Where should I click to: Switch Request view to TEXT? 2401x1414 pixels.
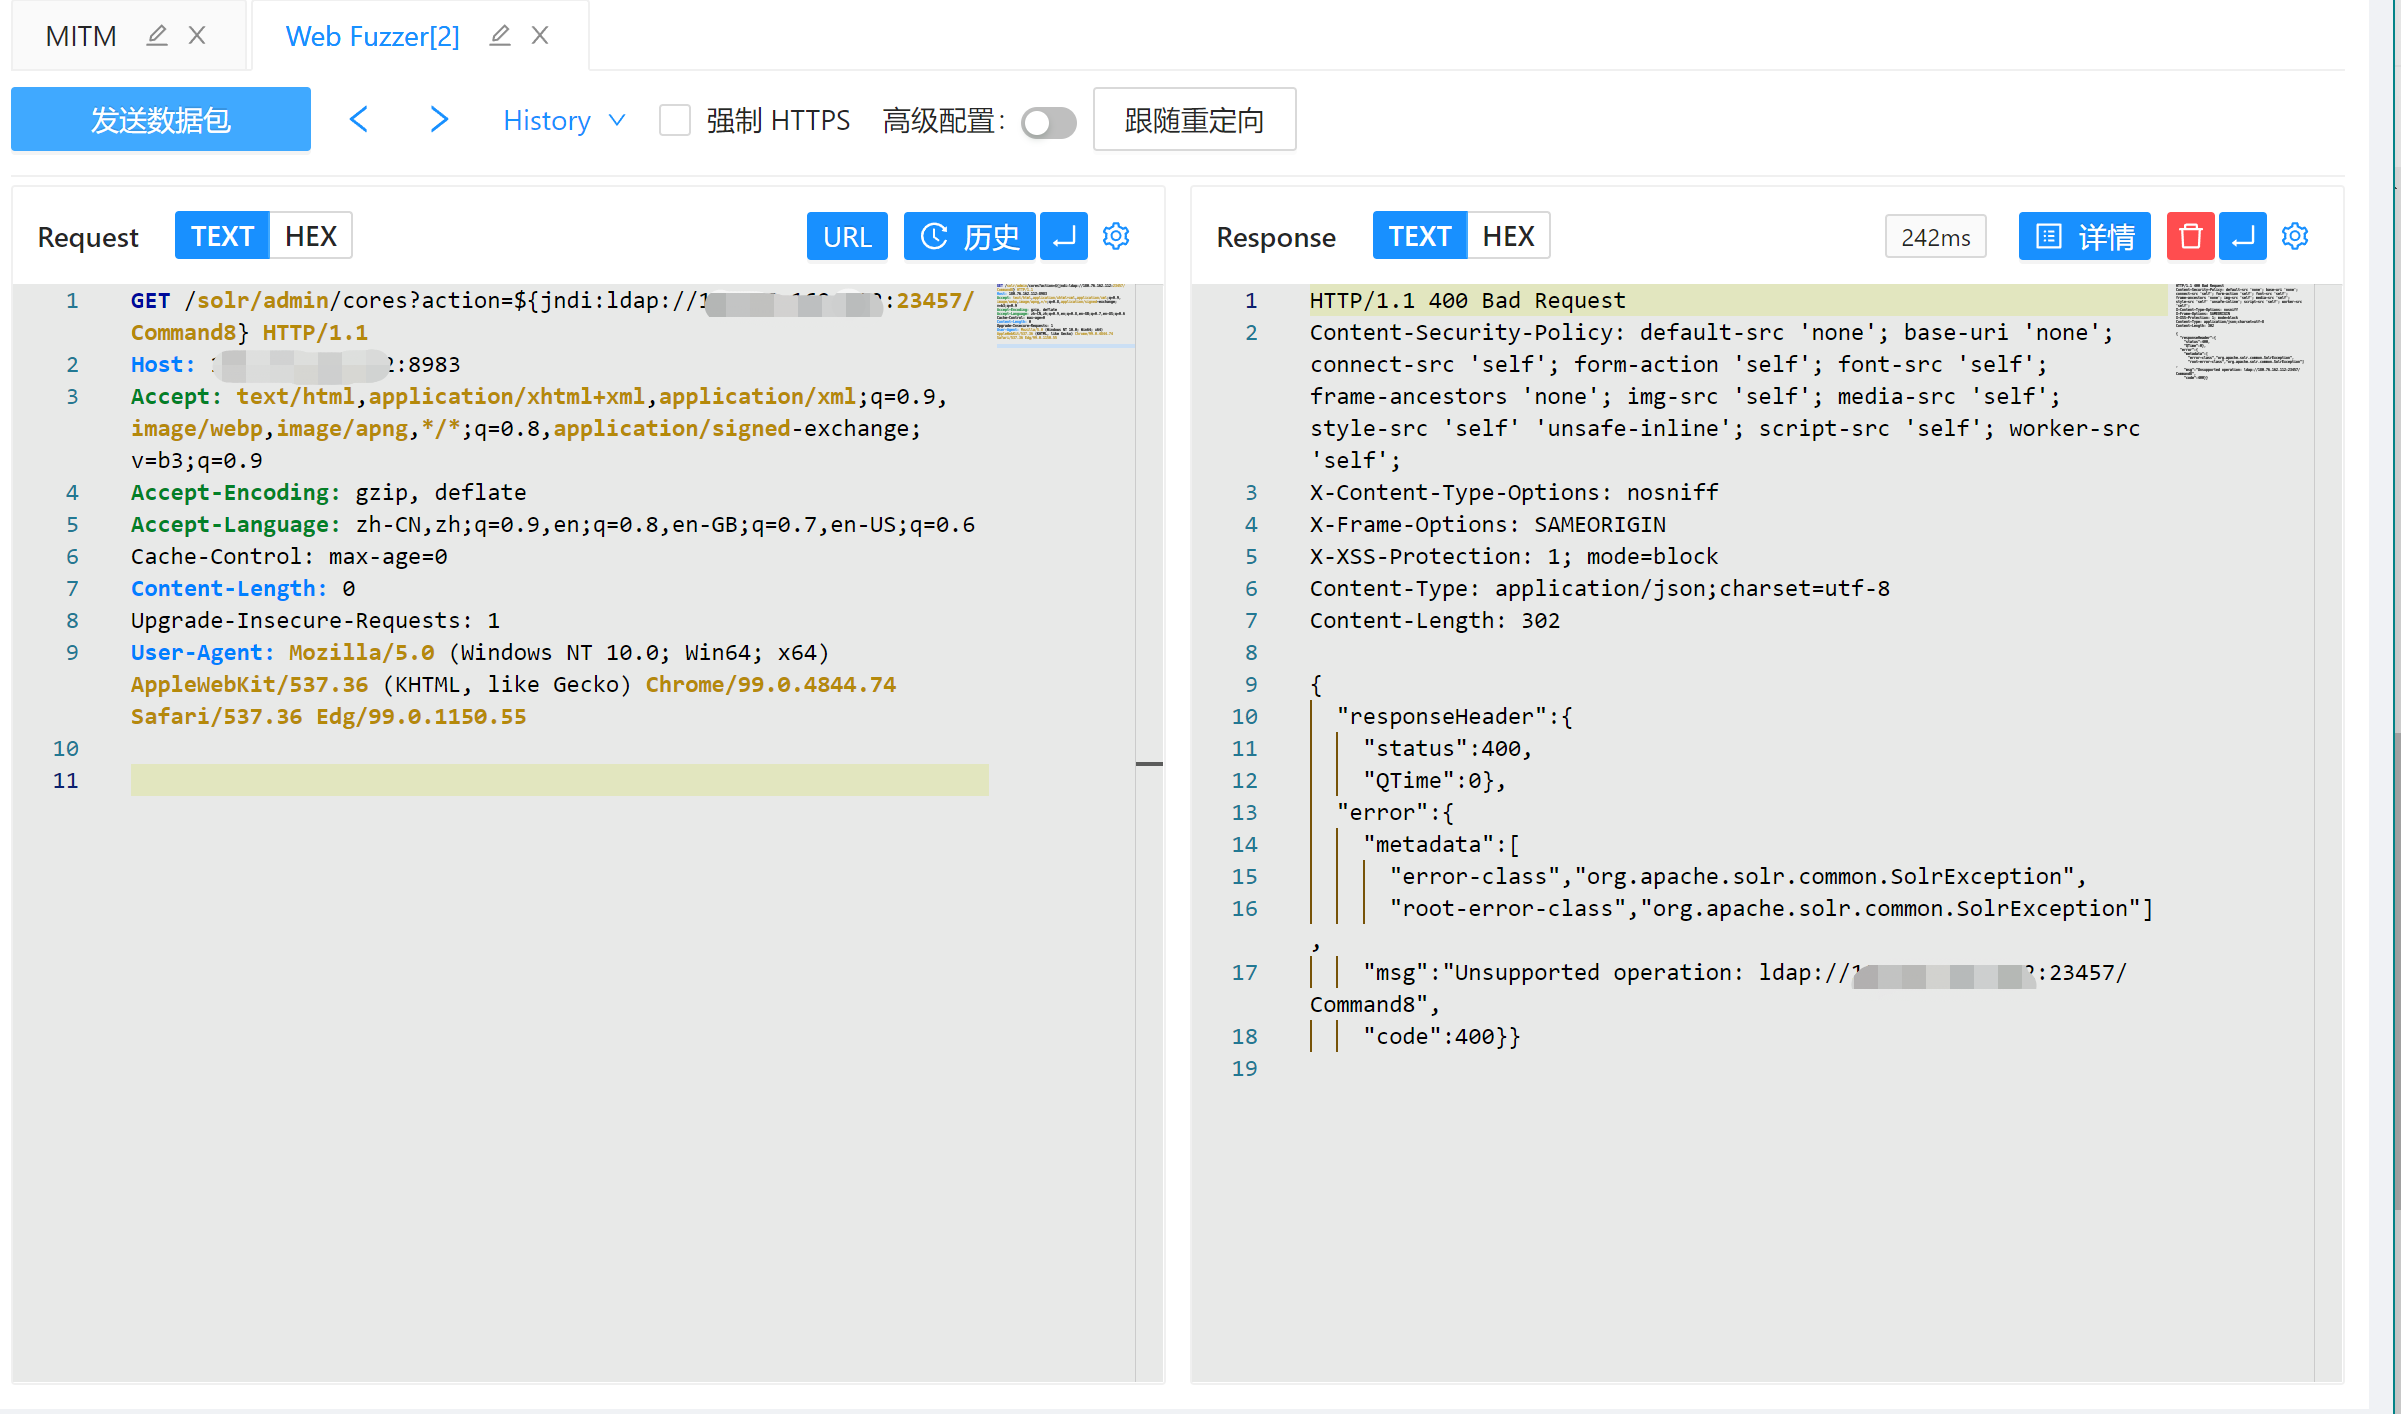222,237
